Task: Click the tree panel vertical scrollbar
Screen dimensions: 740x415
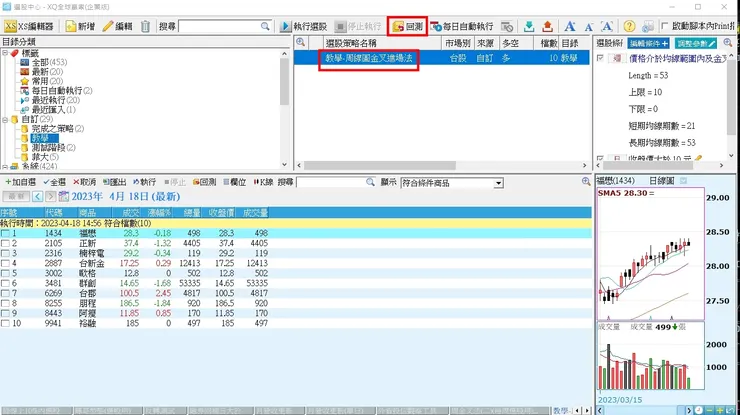Action: tap(284, 81)
